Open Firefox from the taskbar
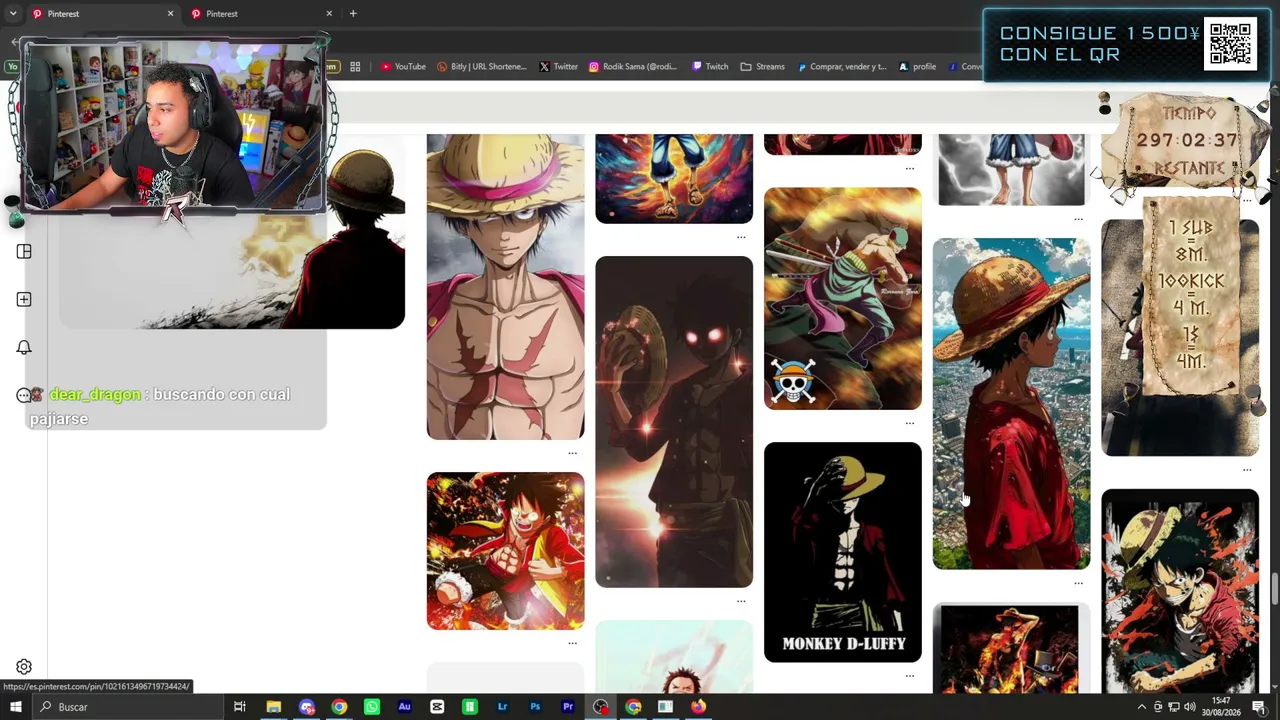This screenshot has width=1280, height=720. pos(698,707)
